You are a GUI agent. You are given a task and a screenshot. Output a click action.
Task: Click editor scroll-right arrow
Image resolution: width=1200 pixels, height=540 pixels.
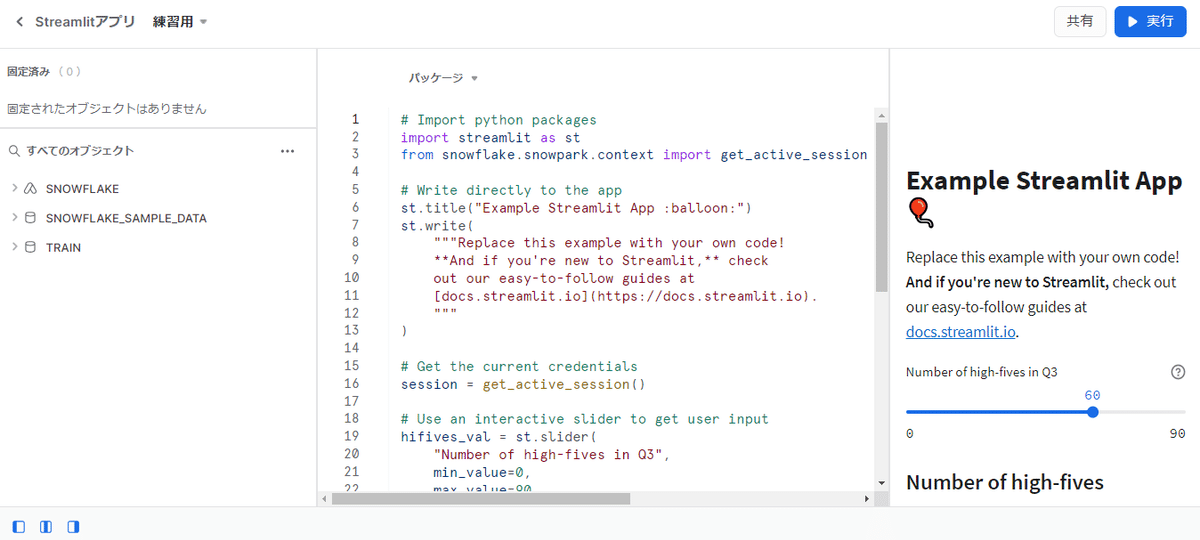click(867, 498)
